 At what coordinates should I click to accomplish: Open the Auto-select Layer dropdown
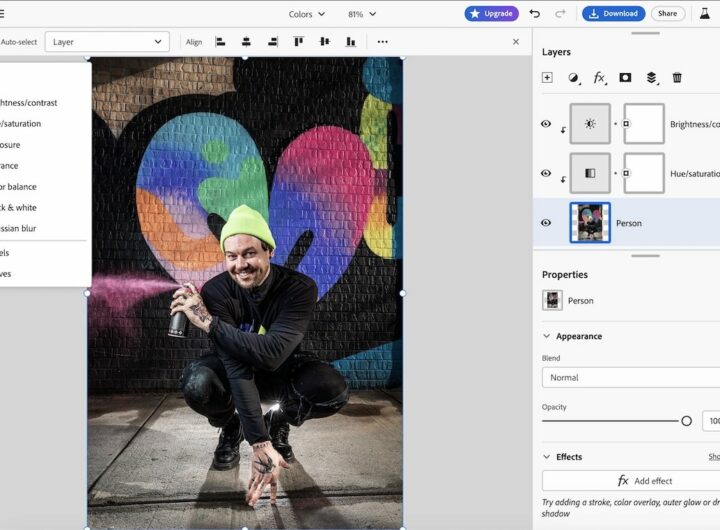pyautogui.click(x=107, y=42)
